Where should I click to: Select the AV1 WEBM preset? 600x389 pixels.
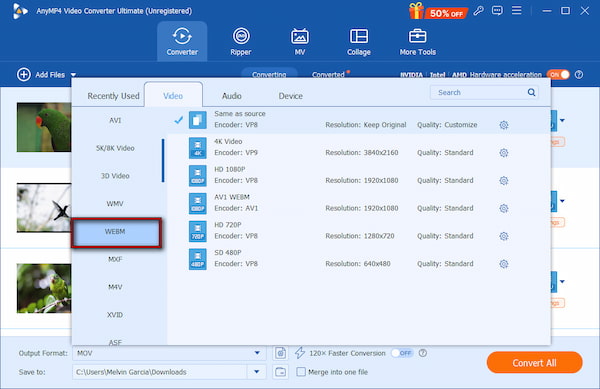(359, 203)
